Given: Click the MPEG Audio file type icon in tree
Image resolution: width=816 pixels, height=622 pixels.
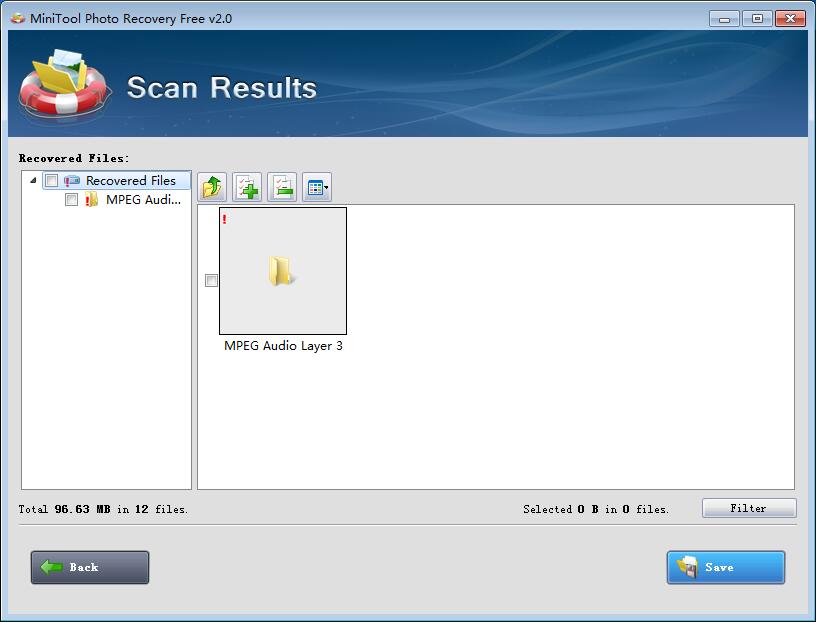Looking at the screenshot, I should [90, 200].
